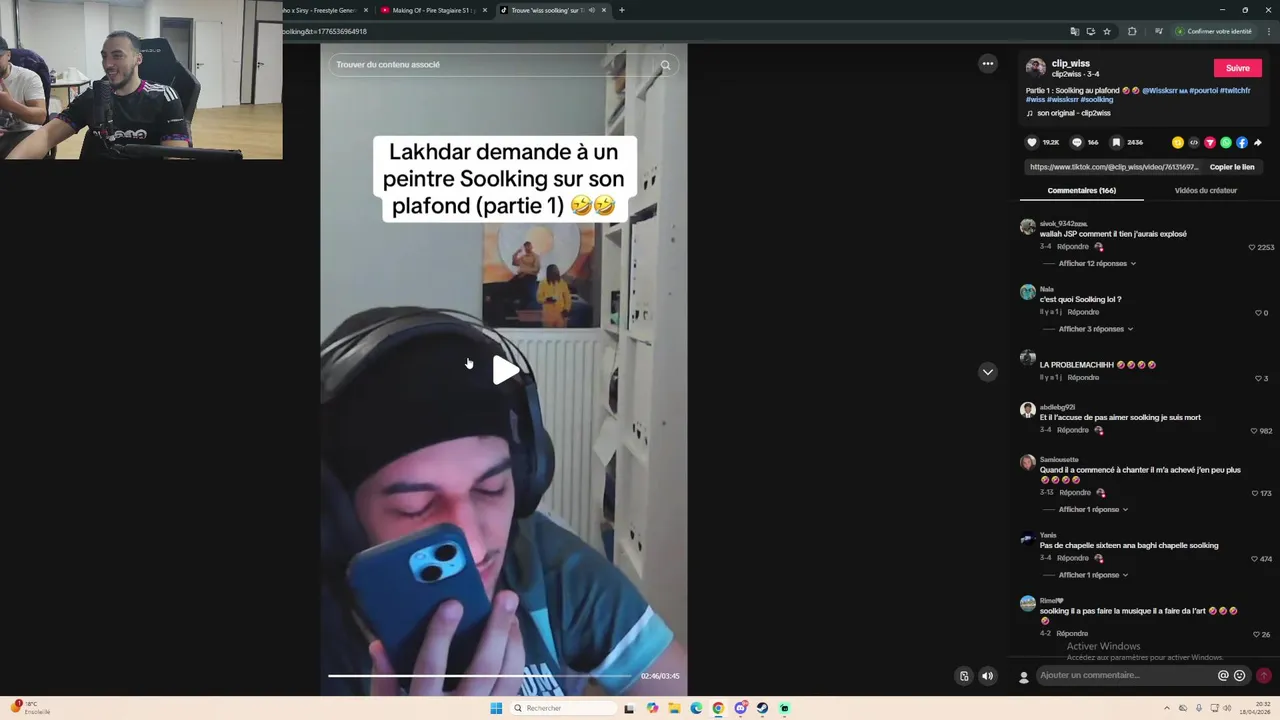Open the emoji picker in comment box
Viewport: 1280px width, 720px height.
pos(1240,675)
